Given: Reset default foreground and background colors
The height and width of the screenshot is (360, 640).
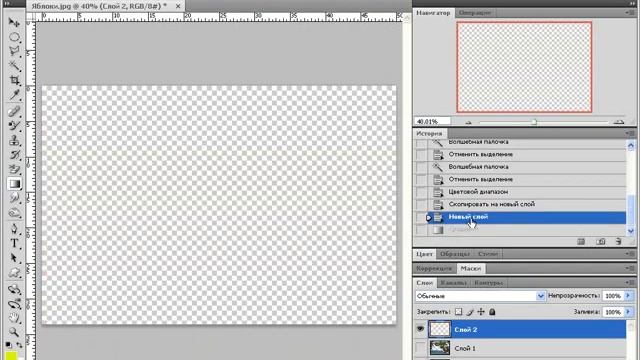Looking at the screenshot, I should 8,345.
